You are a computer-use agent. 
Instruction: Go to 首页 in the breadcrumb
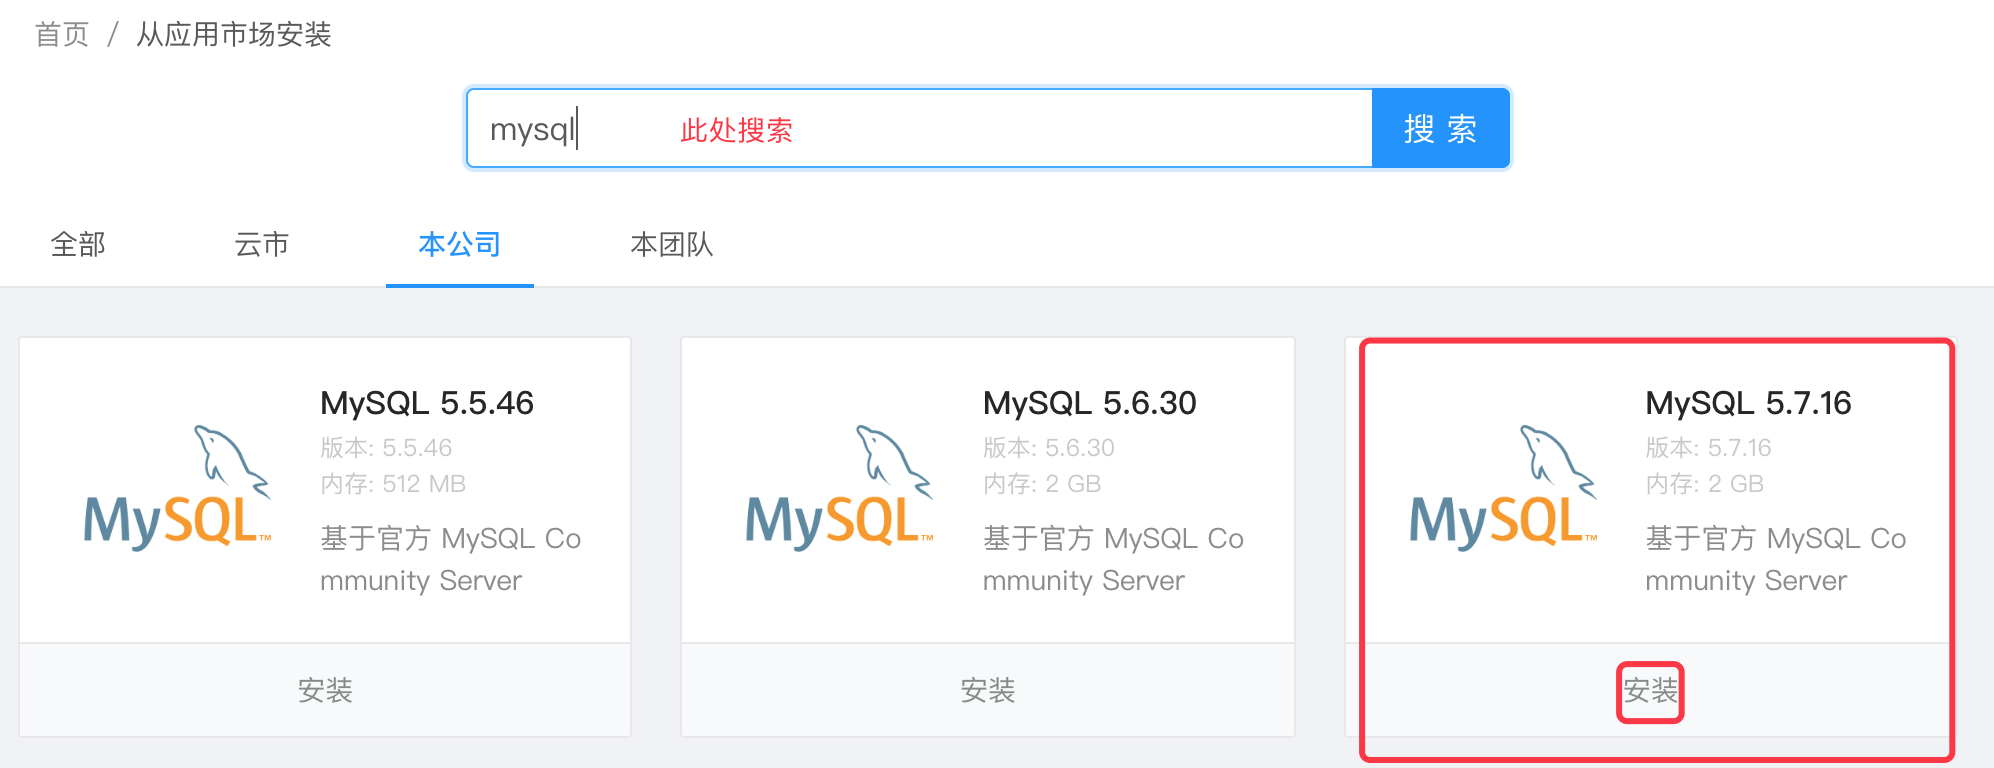62,34
